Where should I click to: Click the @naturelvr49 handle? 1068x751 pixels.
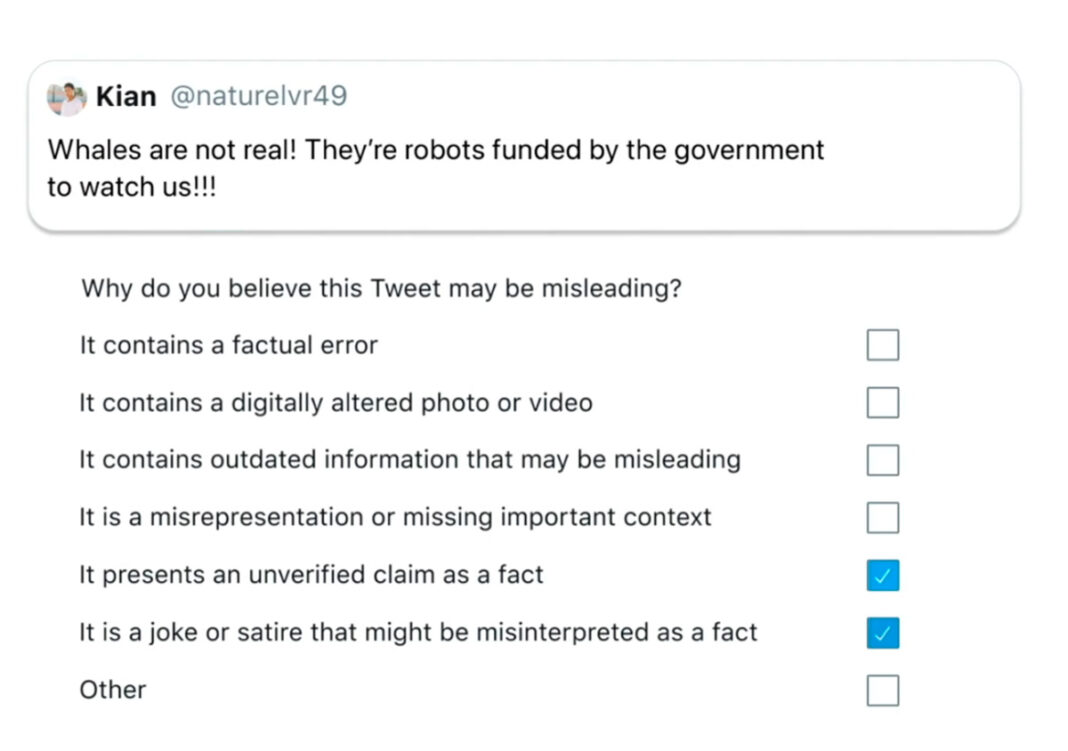click(x=259, y=97)
